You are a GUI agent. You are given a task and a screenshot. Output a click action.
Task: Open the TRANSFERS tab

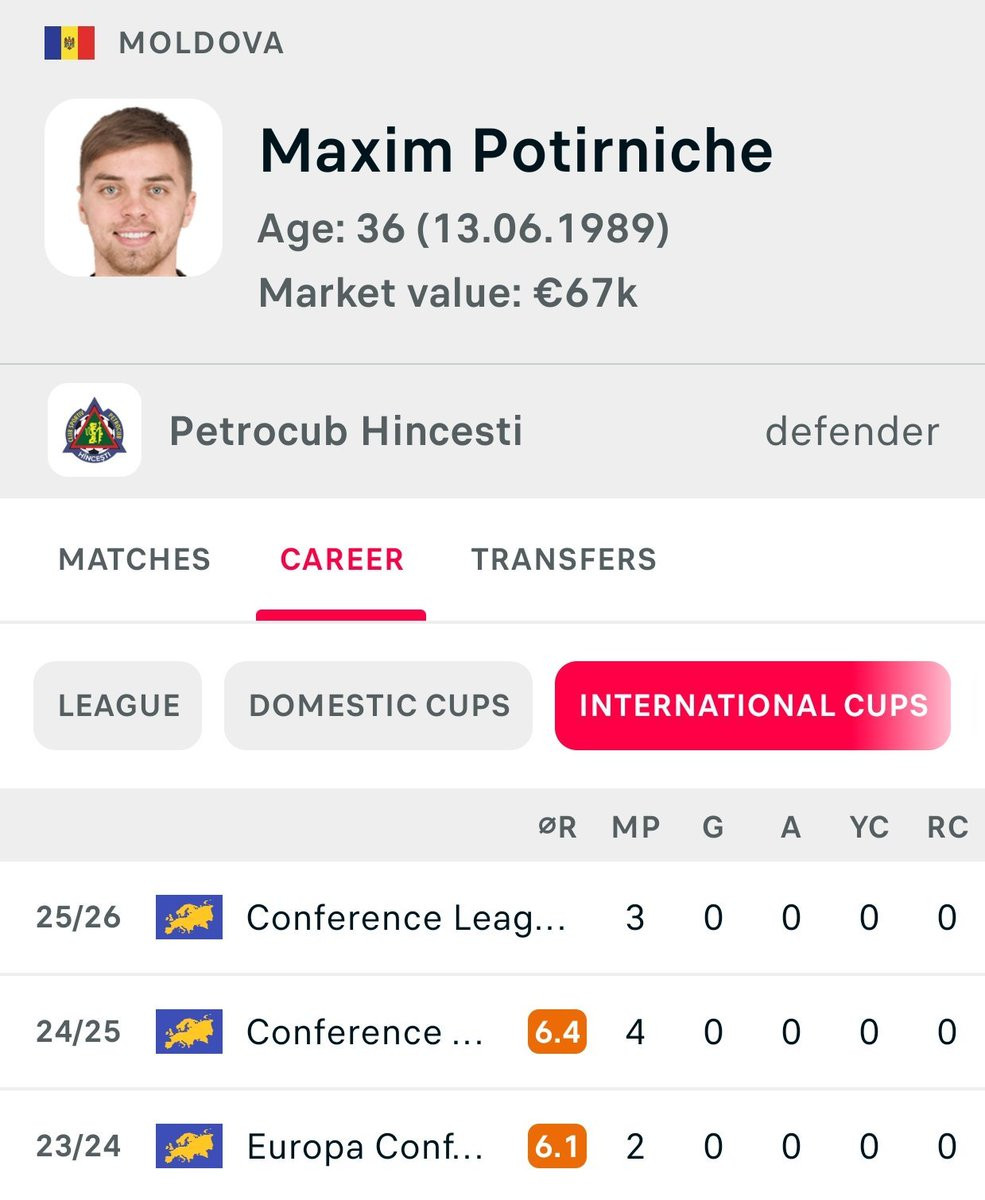[564, 559]
